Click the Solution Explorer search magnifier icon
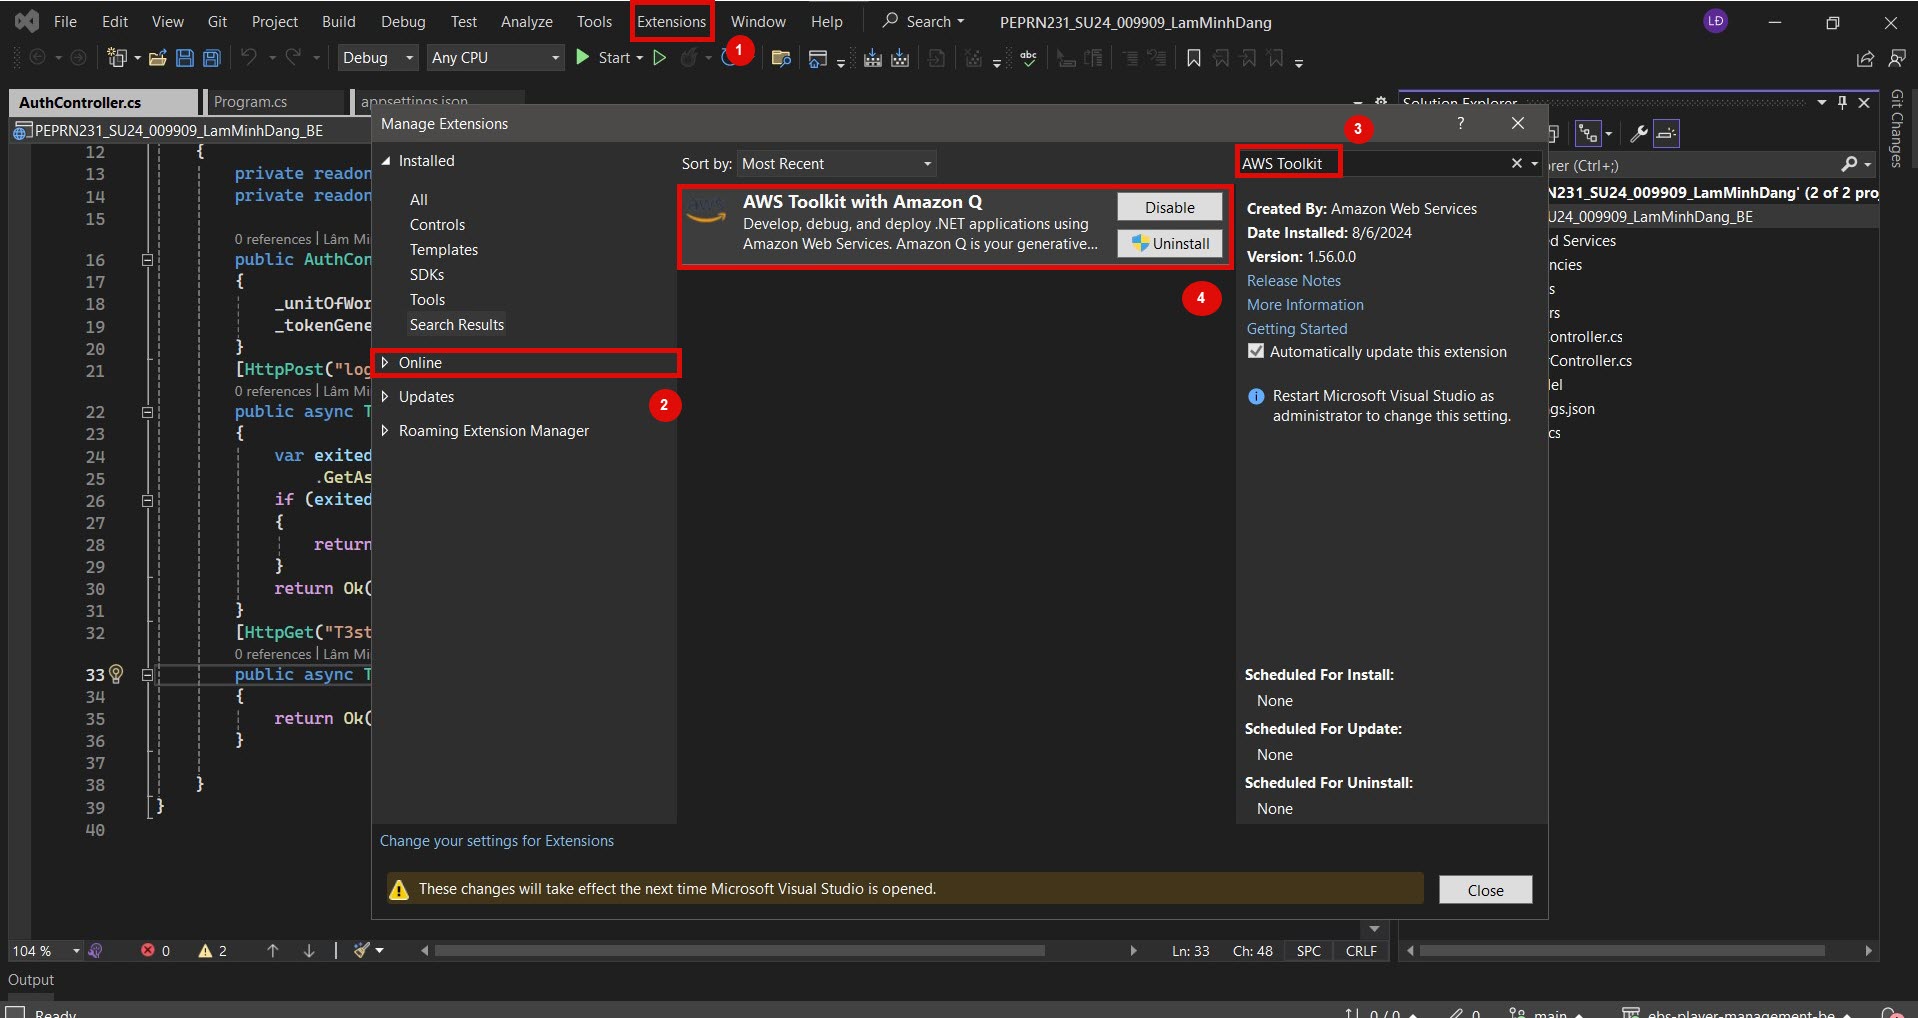The image size is (1918, 1018). pyautogui.click(x=1849, y=164)
